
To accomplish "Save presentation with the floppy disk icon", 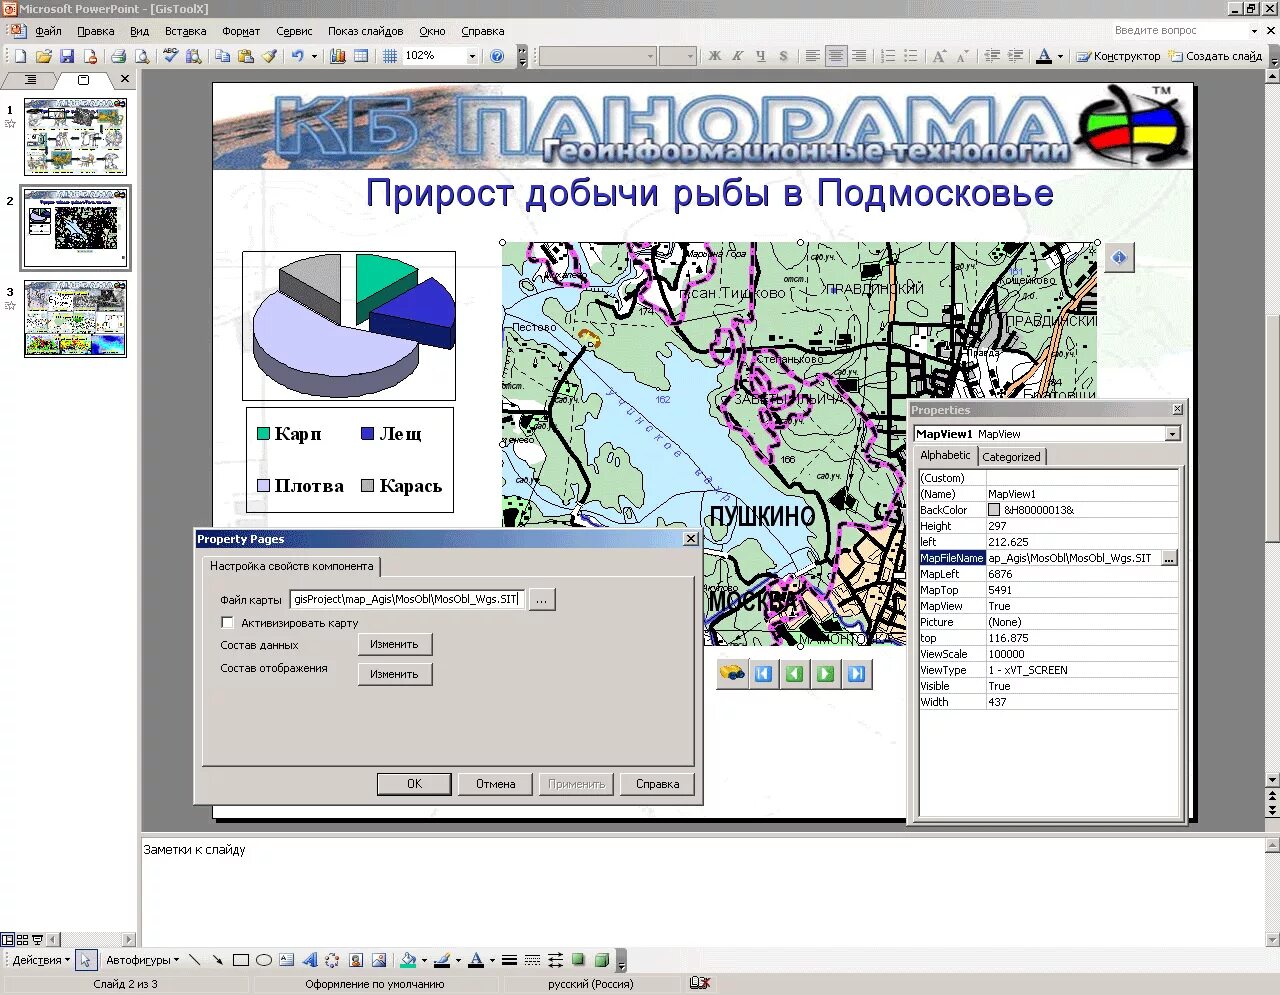I will 67,57.
